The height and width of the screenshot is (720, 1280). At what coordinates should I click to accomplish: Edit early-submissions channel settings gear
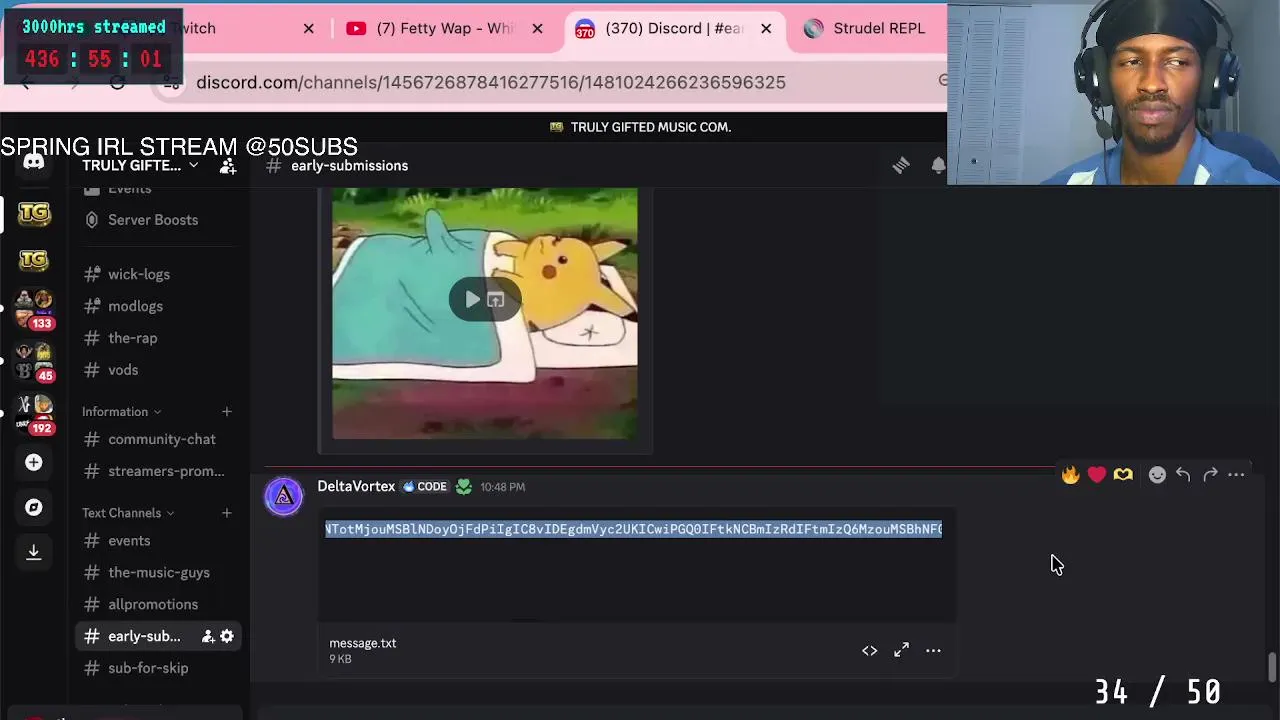click(227, 636)
